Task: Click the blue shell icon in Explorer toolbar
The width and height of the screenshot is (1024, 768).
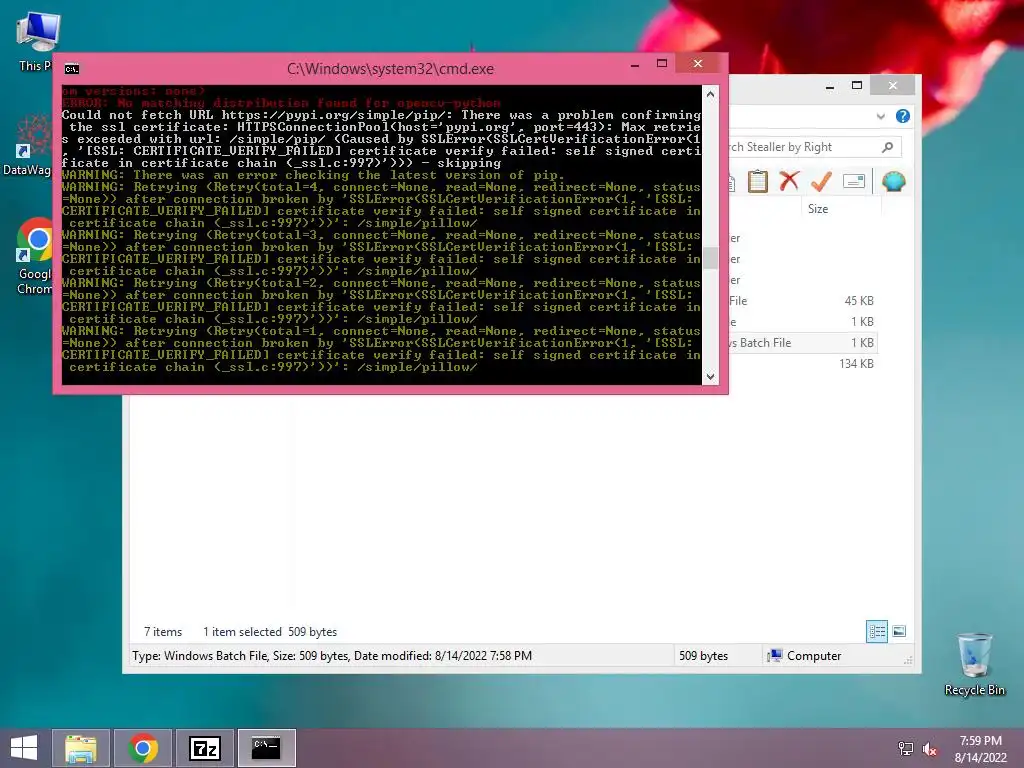Action: (893, 181)
